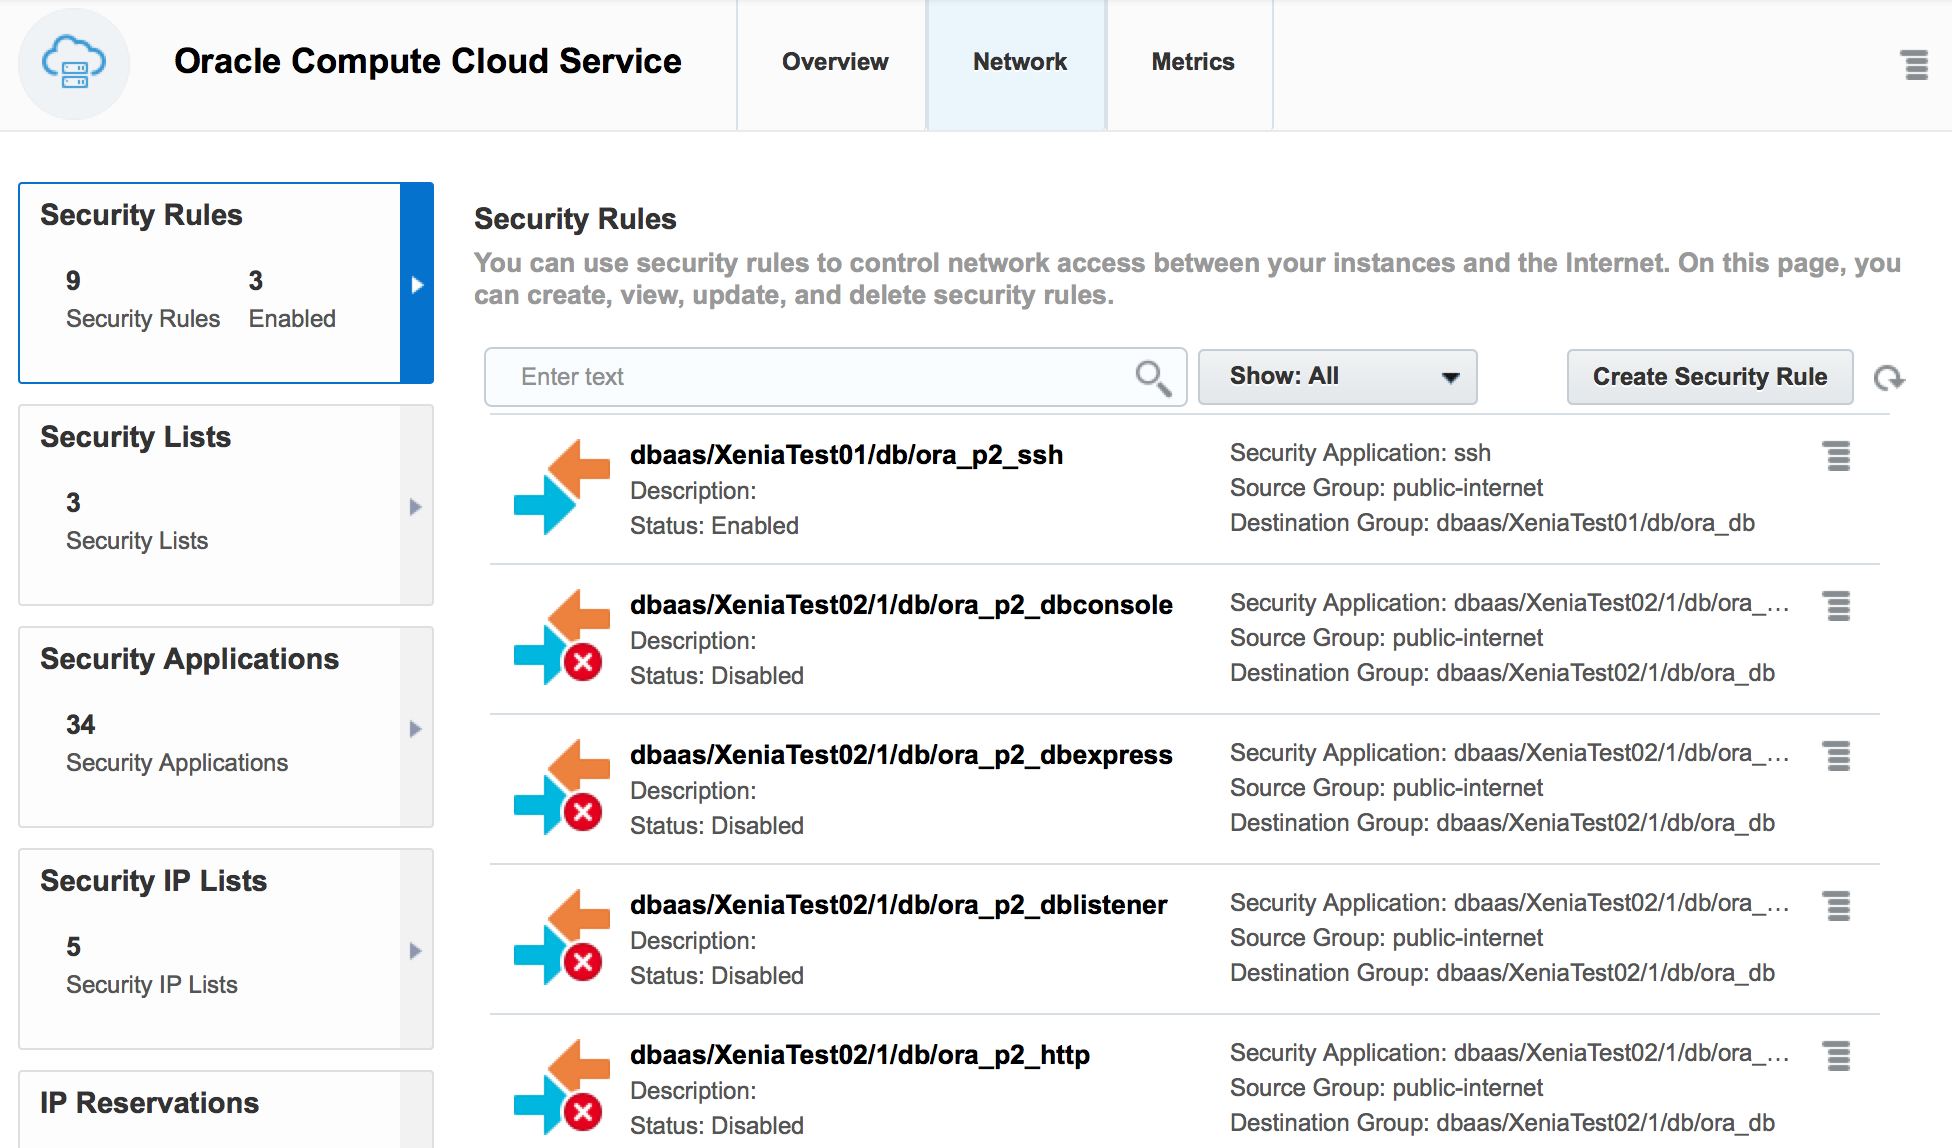1952x1148 pixels.
Task: Open the action menu for the ora_p2_ssh rule
Action: click(1837, 455)
